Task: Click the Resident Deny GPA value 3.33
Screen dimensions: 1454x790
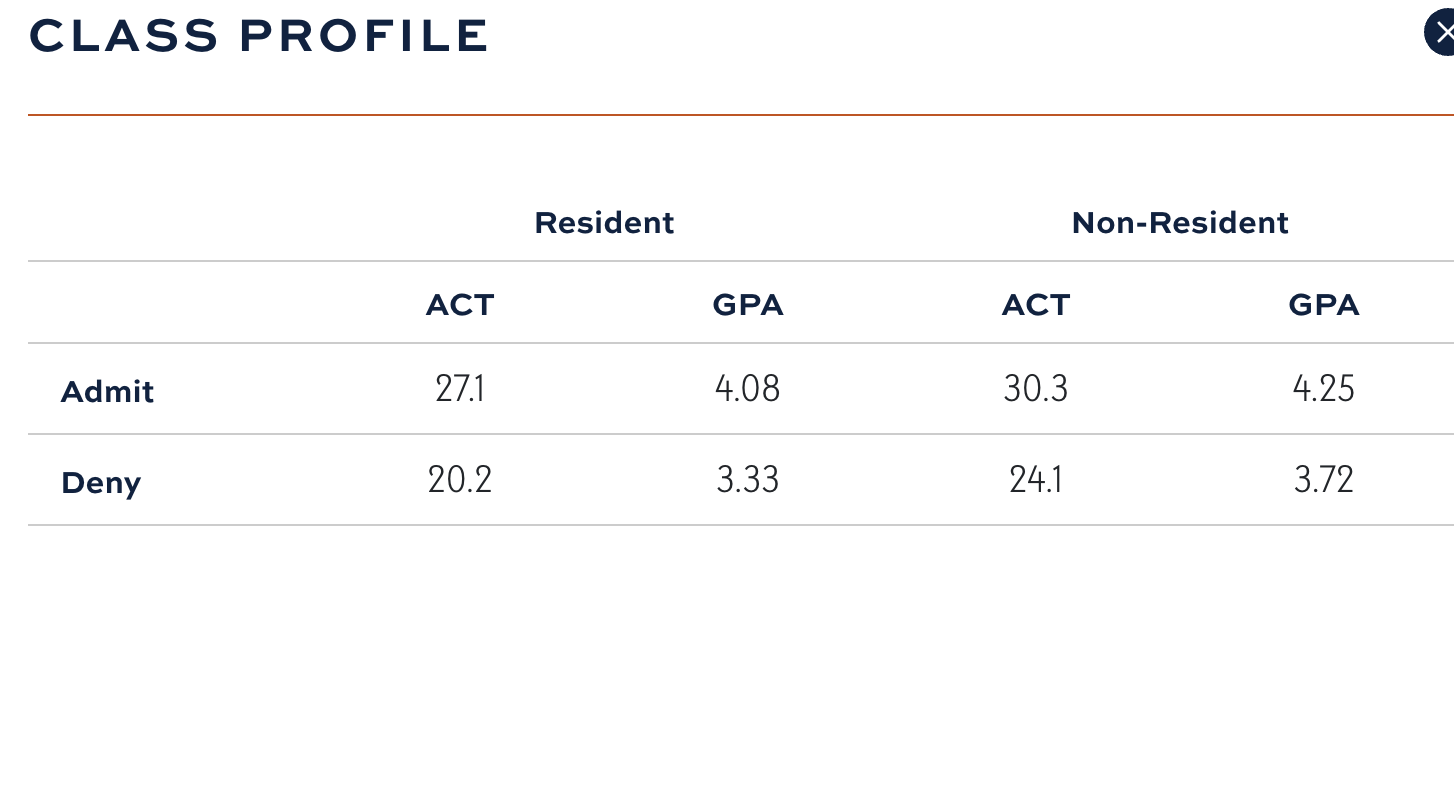Action: coord(748,480)
